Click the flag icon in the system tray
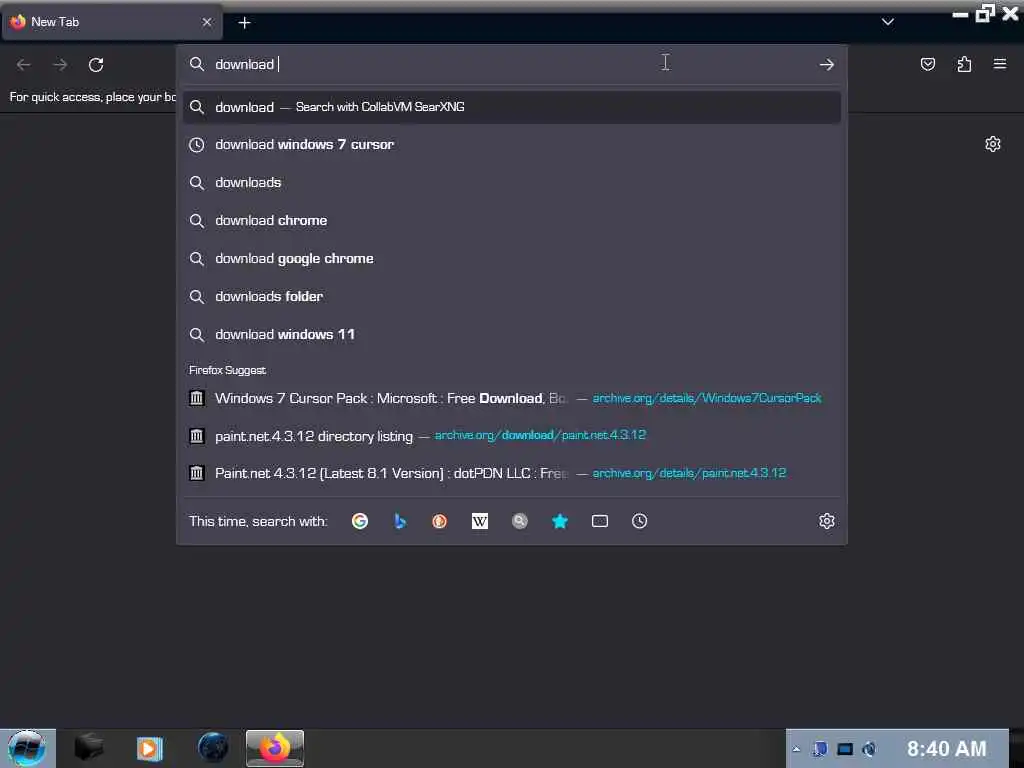 pyautogui.click(x=820, y=749)
